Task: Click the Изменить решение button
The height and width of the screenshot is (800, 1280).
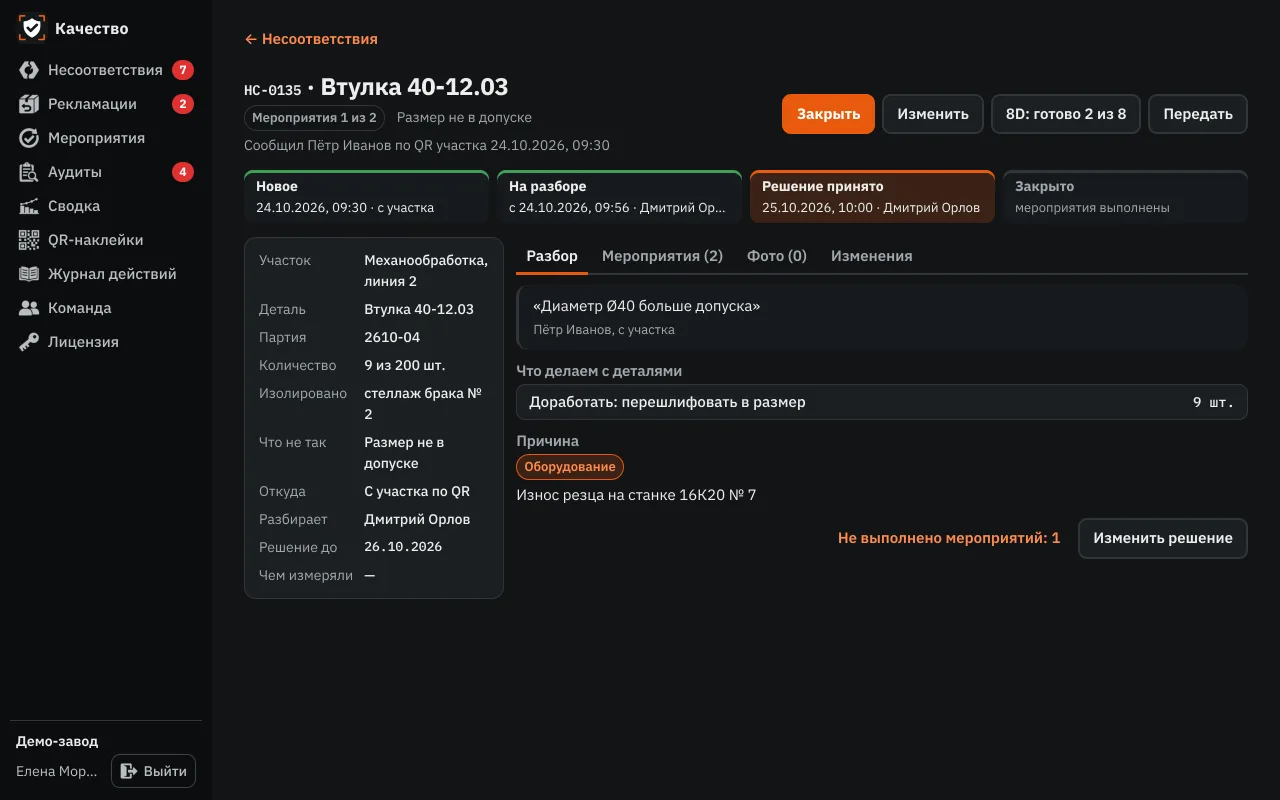Action: (1163, 538)
